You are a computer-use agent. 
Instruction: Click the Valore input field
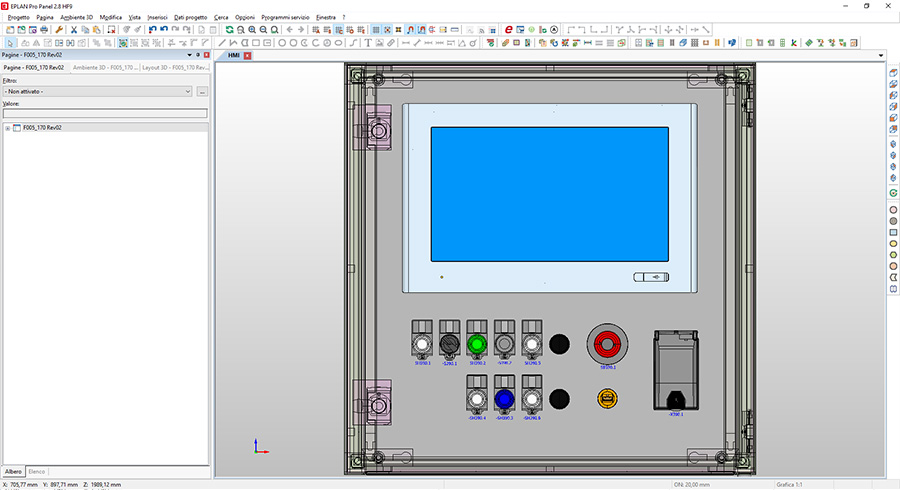click(x=104, y=113)
